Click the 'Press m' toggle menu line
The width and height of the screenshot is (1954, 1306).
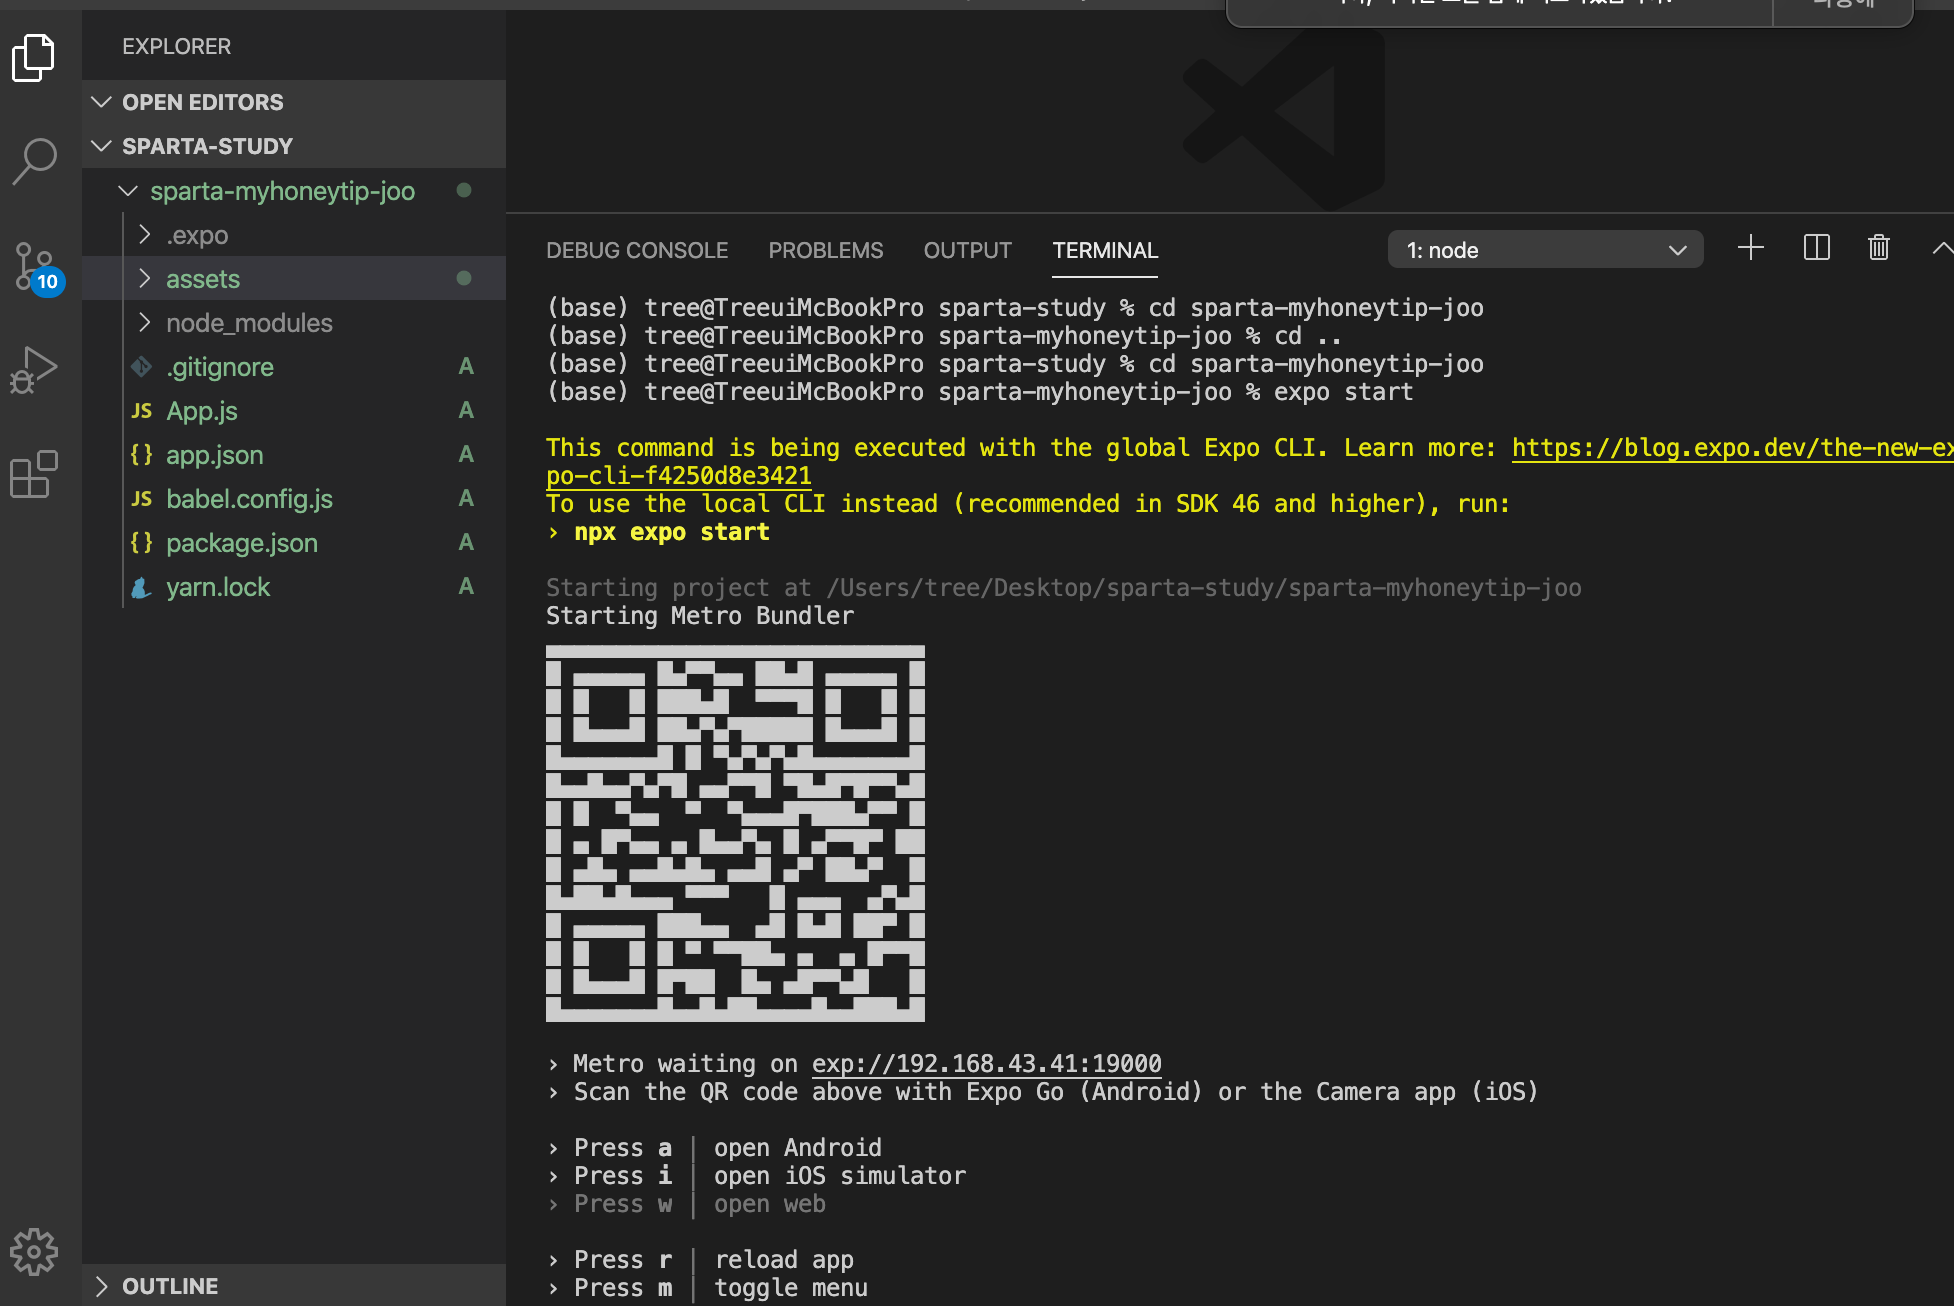tap(708, 1288)
